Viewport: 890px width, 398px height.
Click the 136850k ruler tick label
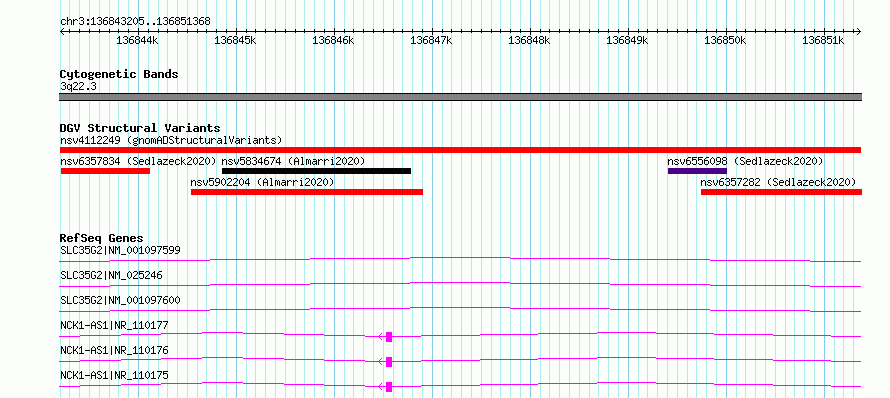[726, 40]
